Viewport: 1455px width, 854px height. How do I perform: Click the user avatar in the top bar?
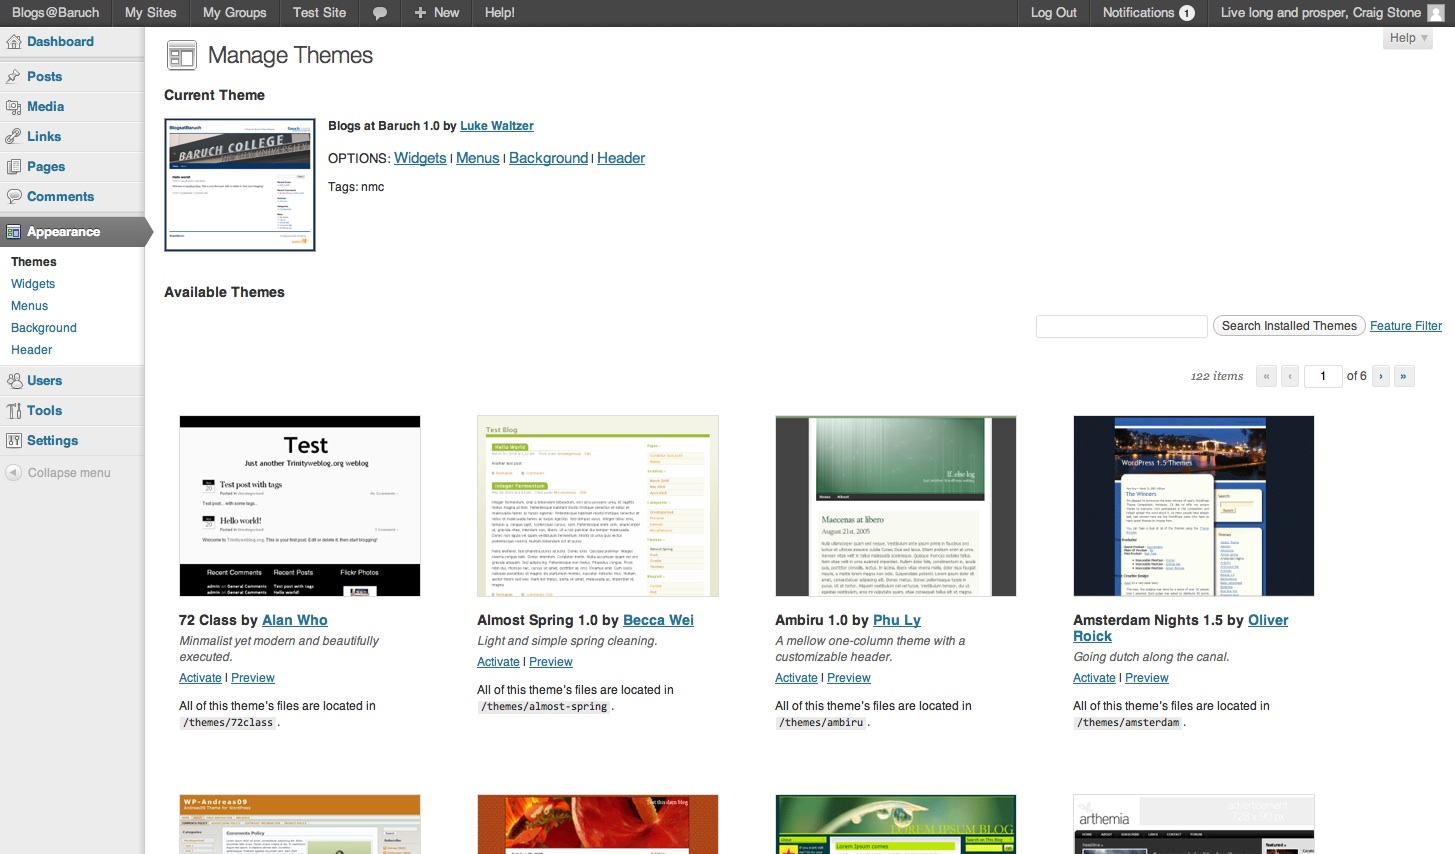click(1436, 13)
